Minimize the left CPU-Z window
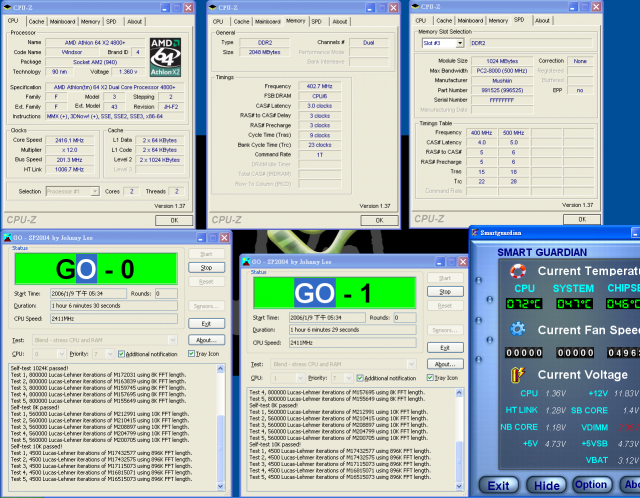The image size is (640, 498). (165, 8)
